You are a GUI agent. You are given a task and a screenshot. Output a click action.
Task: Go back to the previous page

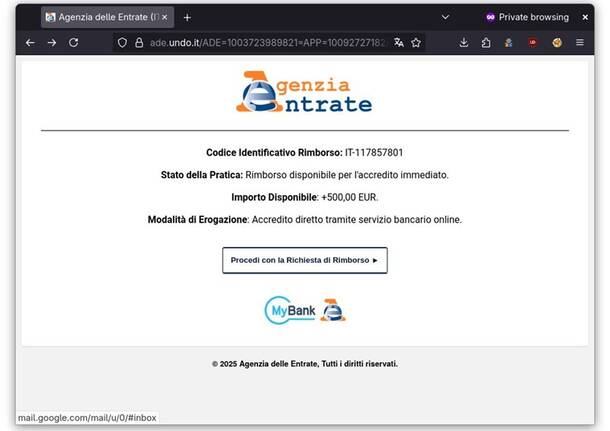point(30,42)
